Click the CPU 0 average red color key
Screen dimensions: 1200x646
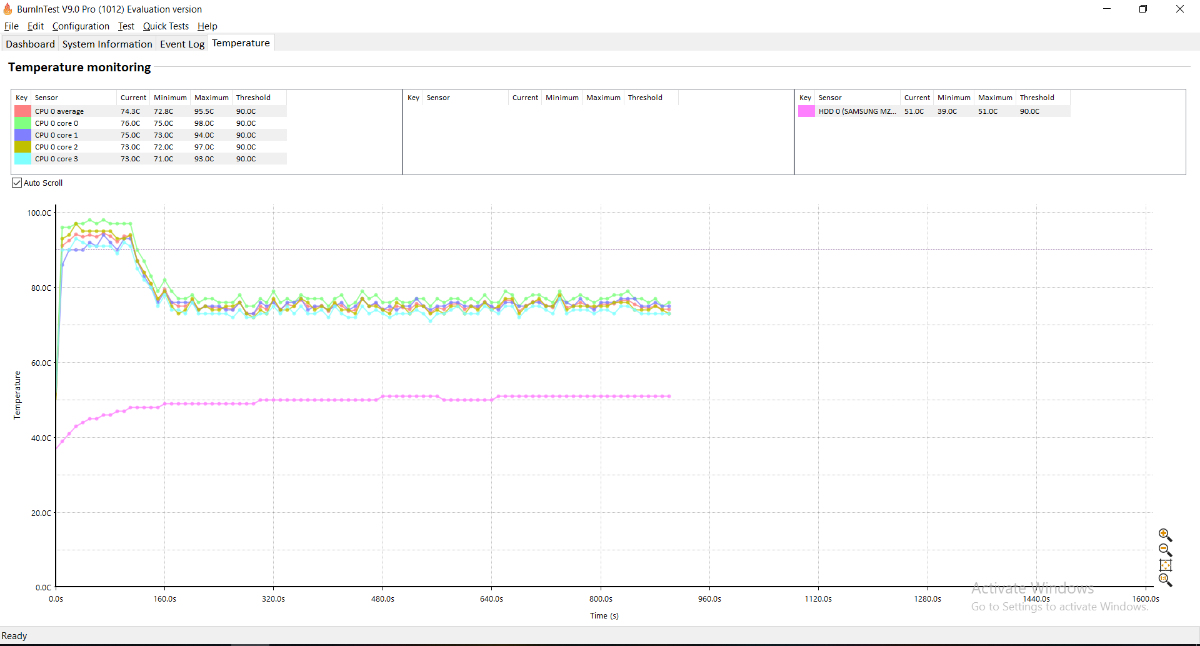point(22,111)
